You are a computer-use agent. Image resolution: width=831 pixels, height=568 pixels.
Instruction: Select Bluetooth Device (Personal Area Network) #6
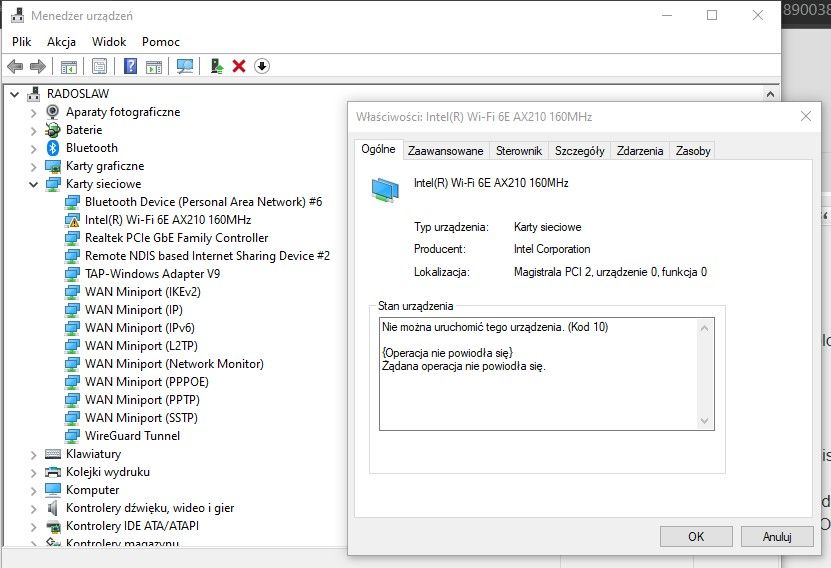[204, 202]
